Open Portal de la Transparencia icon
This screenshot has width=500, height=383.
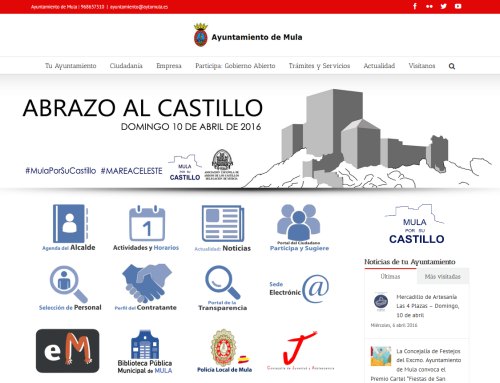(223, 288)
